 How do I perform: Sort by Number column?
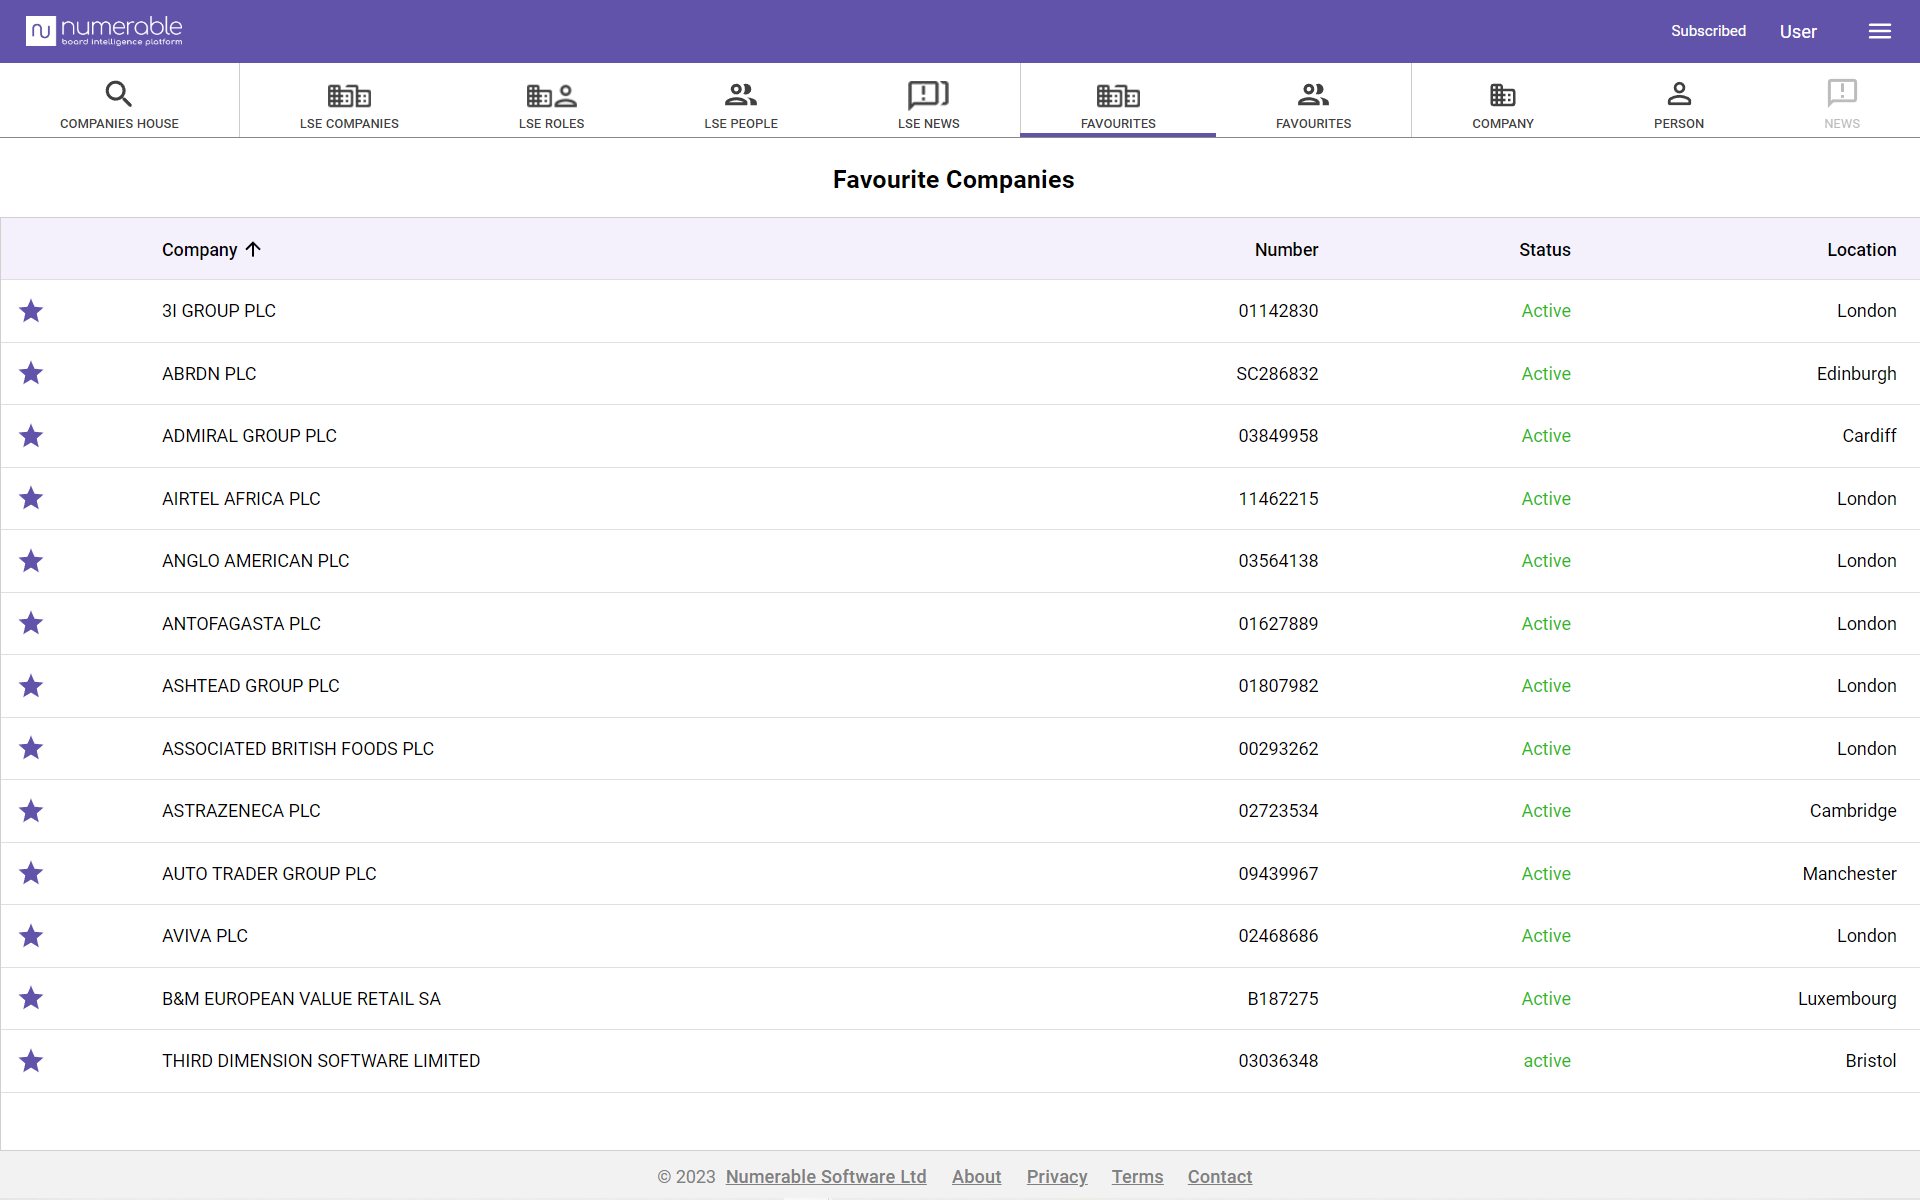[1286, 250]
